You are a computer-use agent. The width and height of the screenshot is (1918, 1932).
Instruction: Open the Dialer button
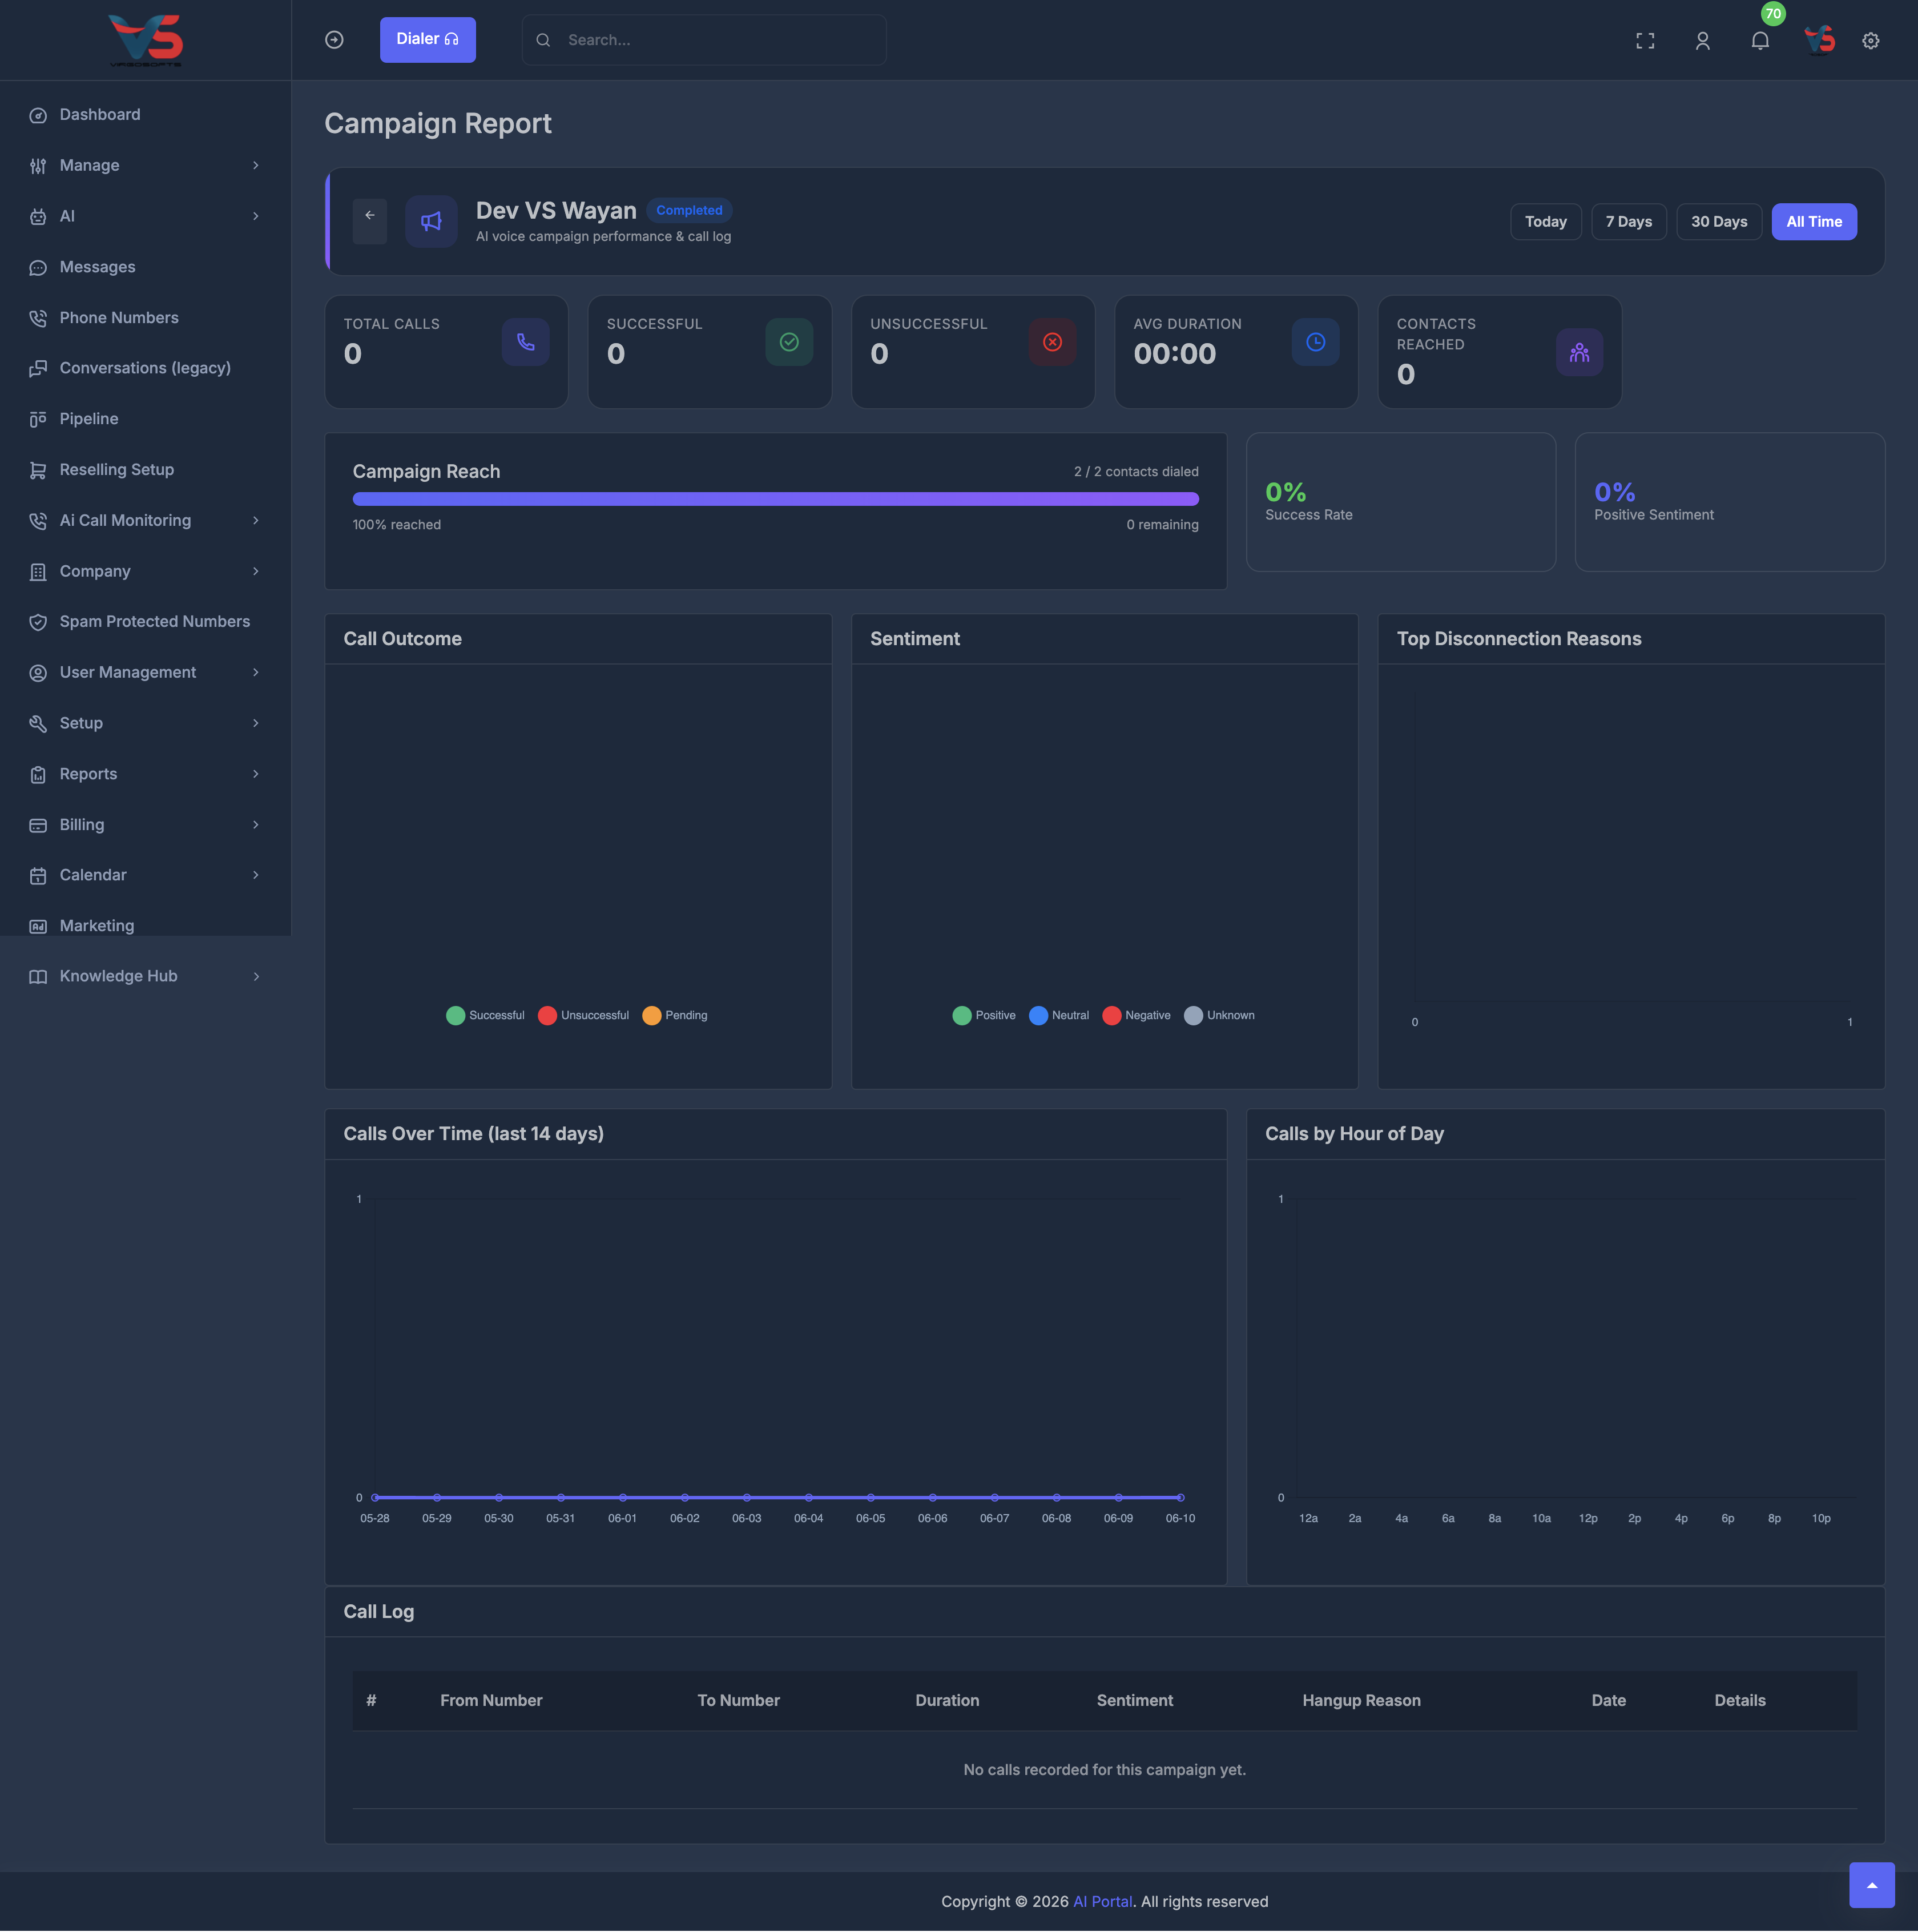(x=427, y=40)
